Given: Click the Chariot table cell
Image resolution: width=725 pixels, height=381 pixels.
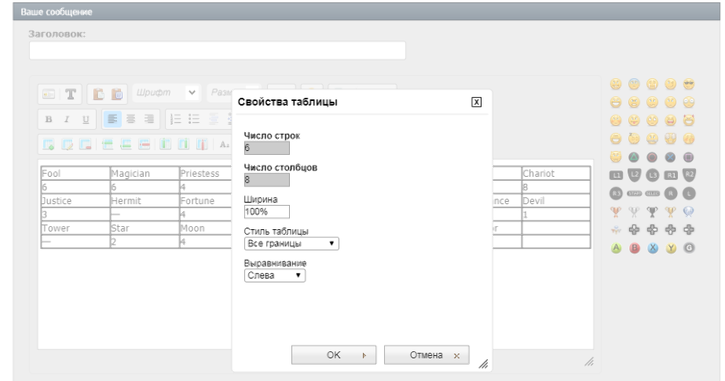Looking at the screenshot, I should coord(556,173).
